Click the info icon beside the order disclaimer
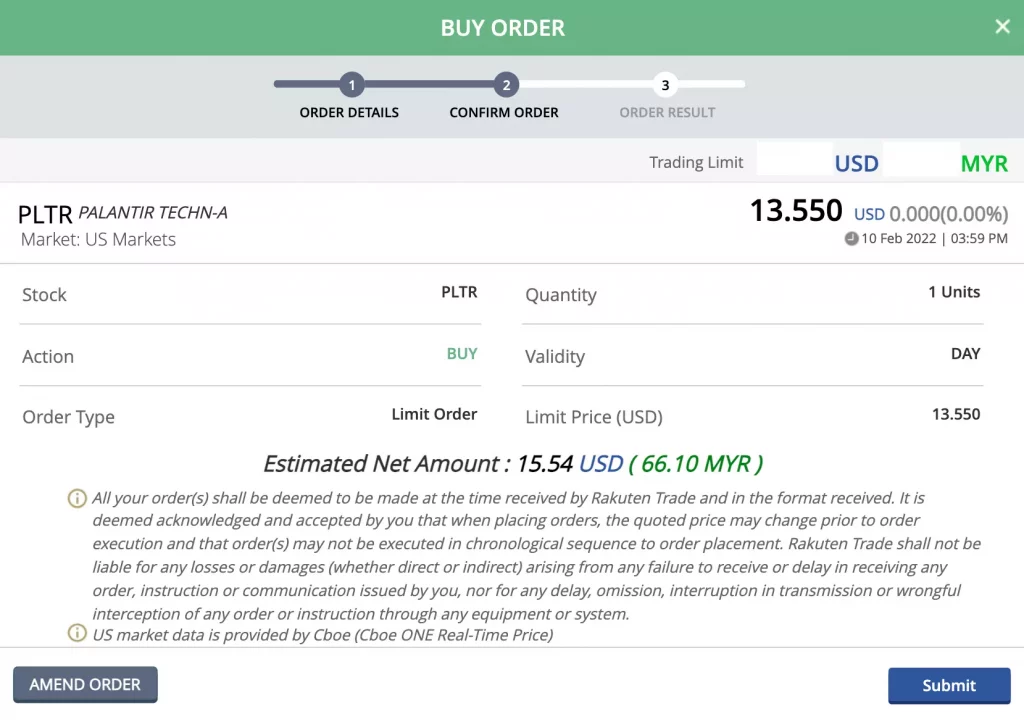Image resolution: width=1024 pixels, height=722 pixels. (77, 498)
